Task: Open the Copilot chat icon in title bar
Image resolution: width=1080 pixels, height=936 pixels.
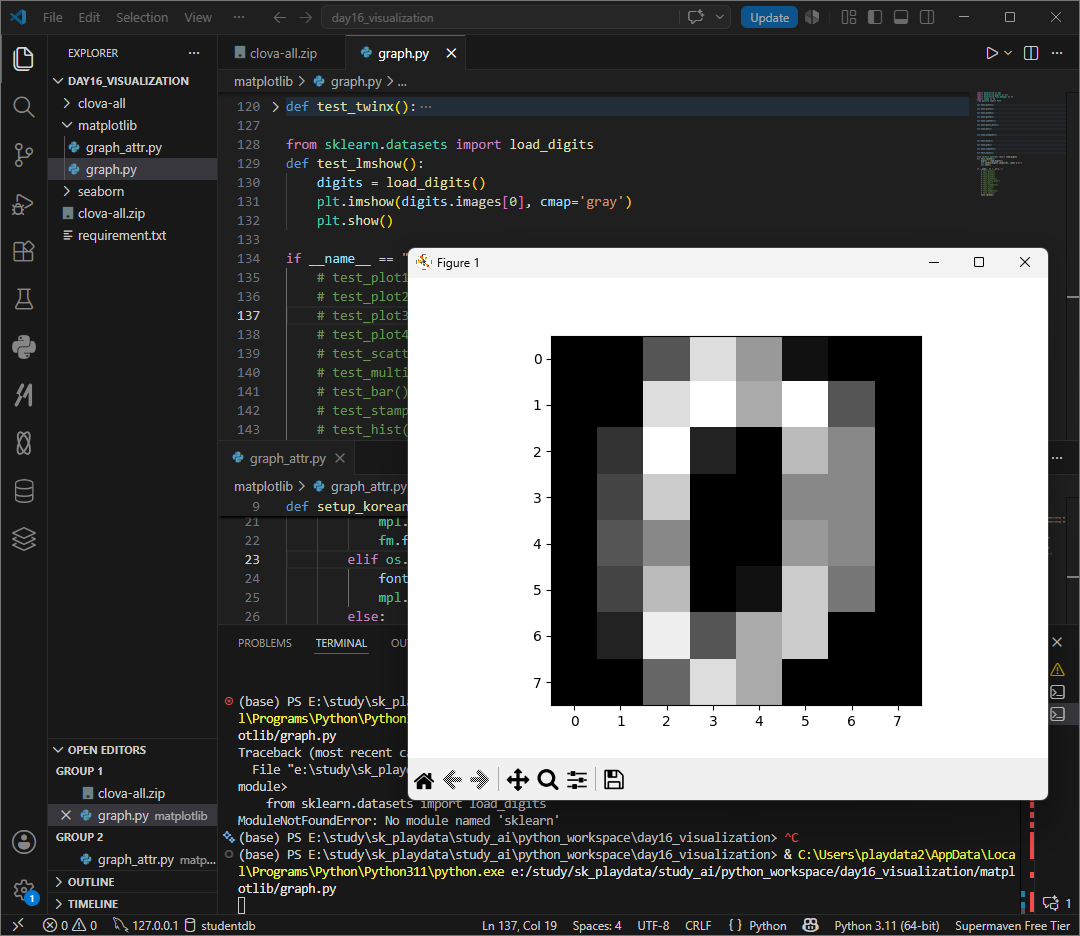Action: pos(696,17)
